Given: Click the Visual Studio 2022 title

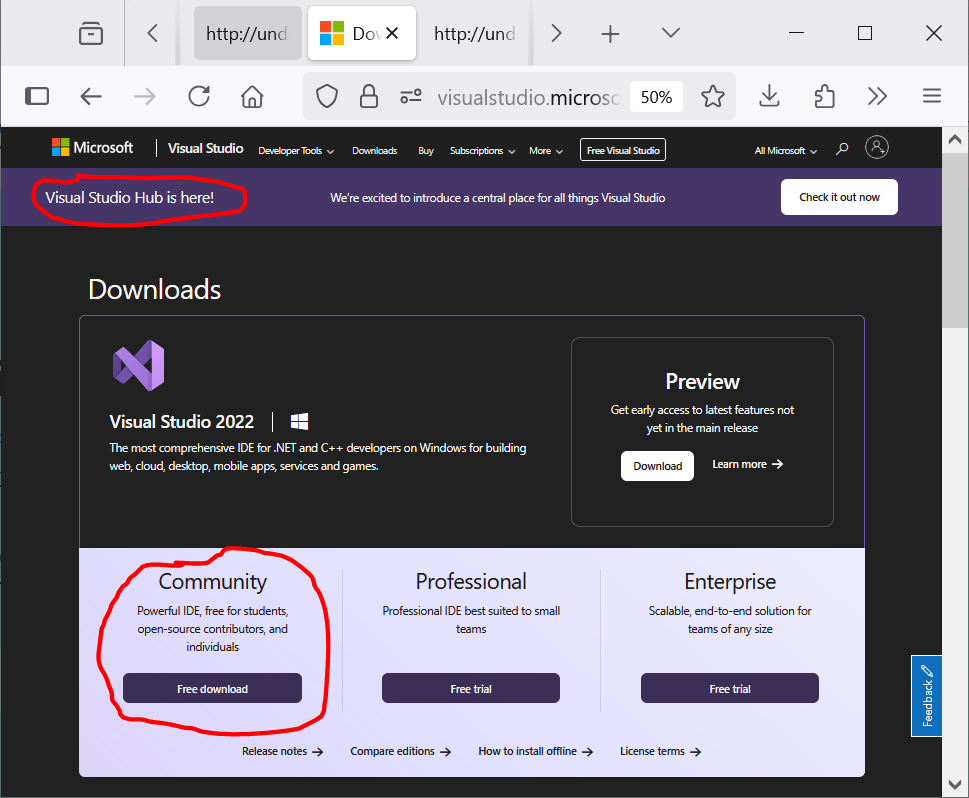Looking at the screenshot, I should coord(182,422).
